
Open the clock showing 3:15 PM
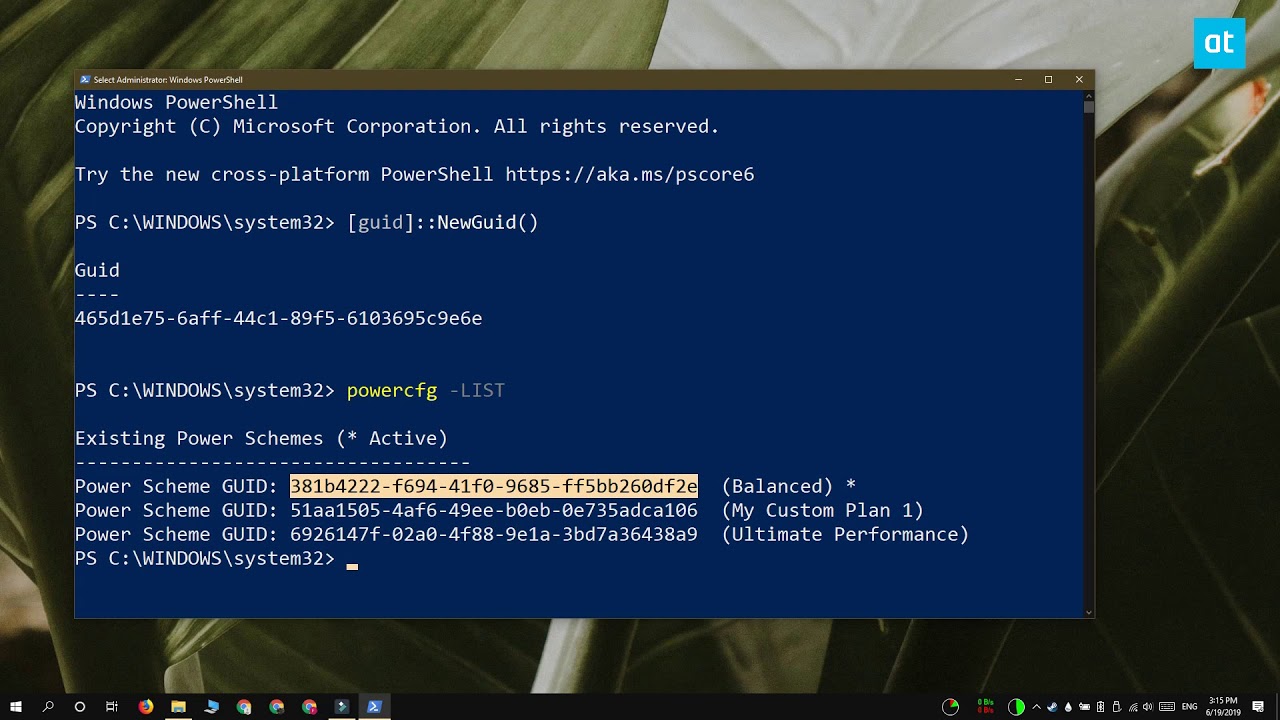point(1222,706)
